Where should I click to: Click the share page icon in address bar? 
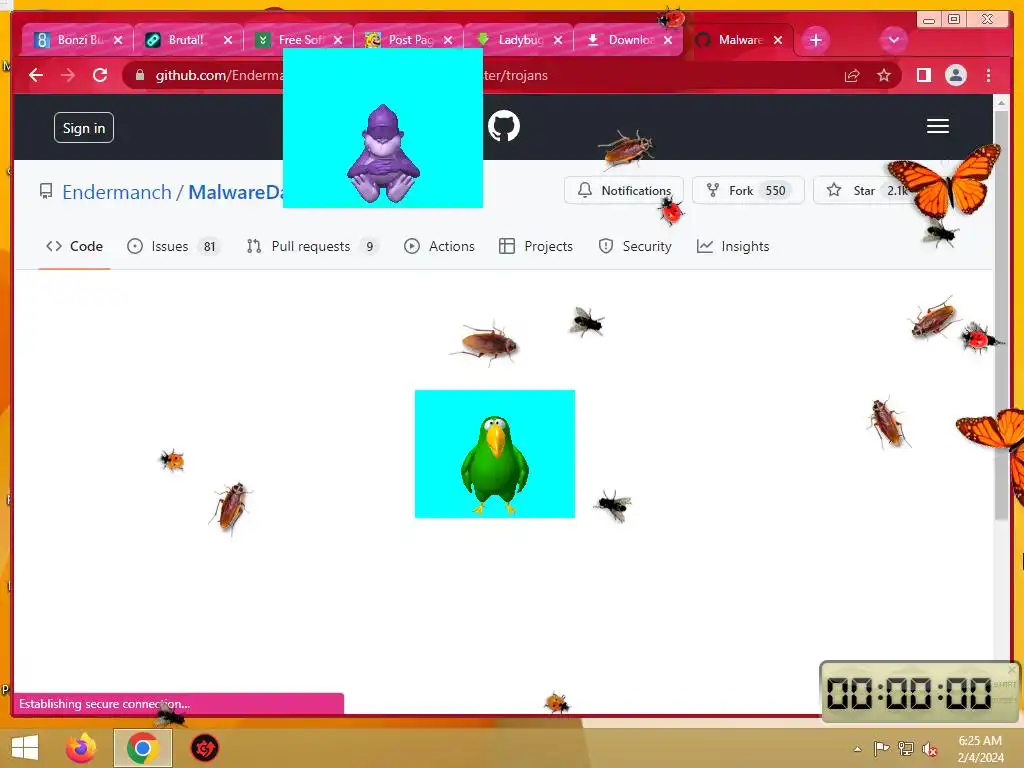[852, 76]
